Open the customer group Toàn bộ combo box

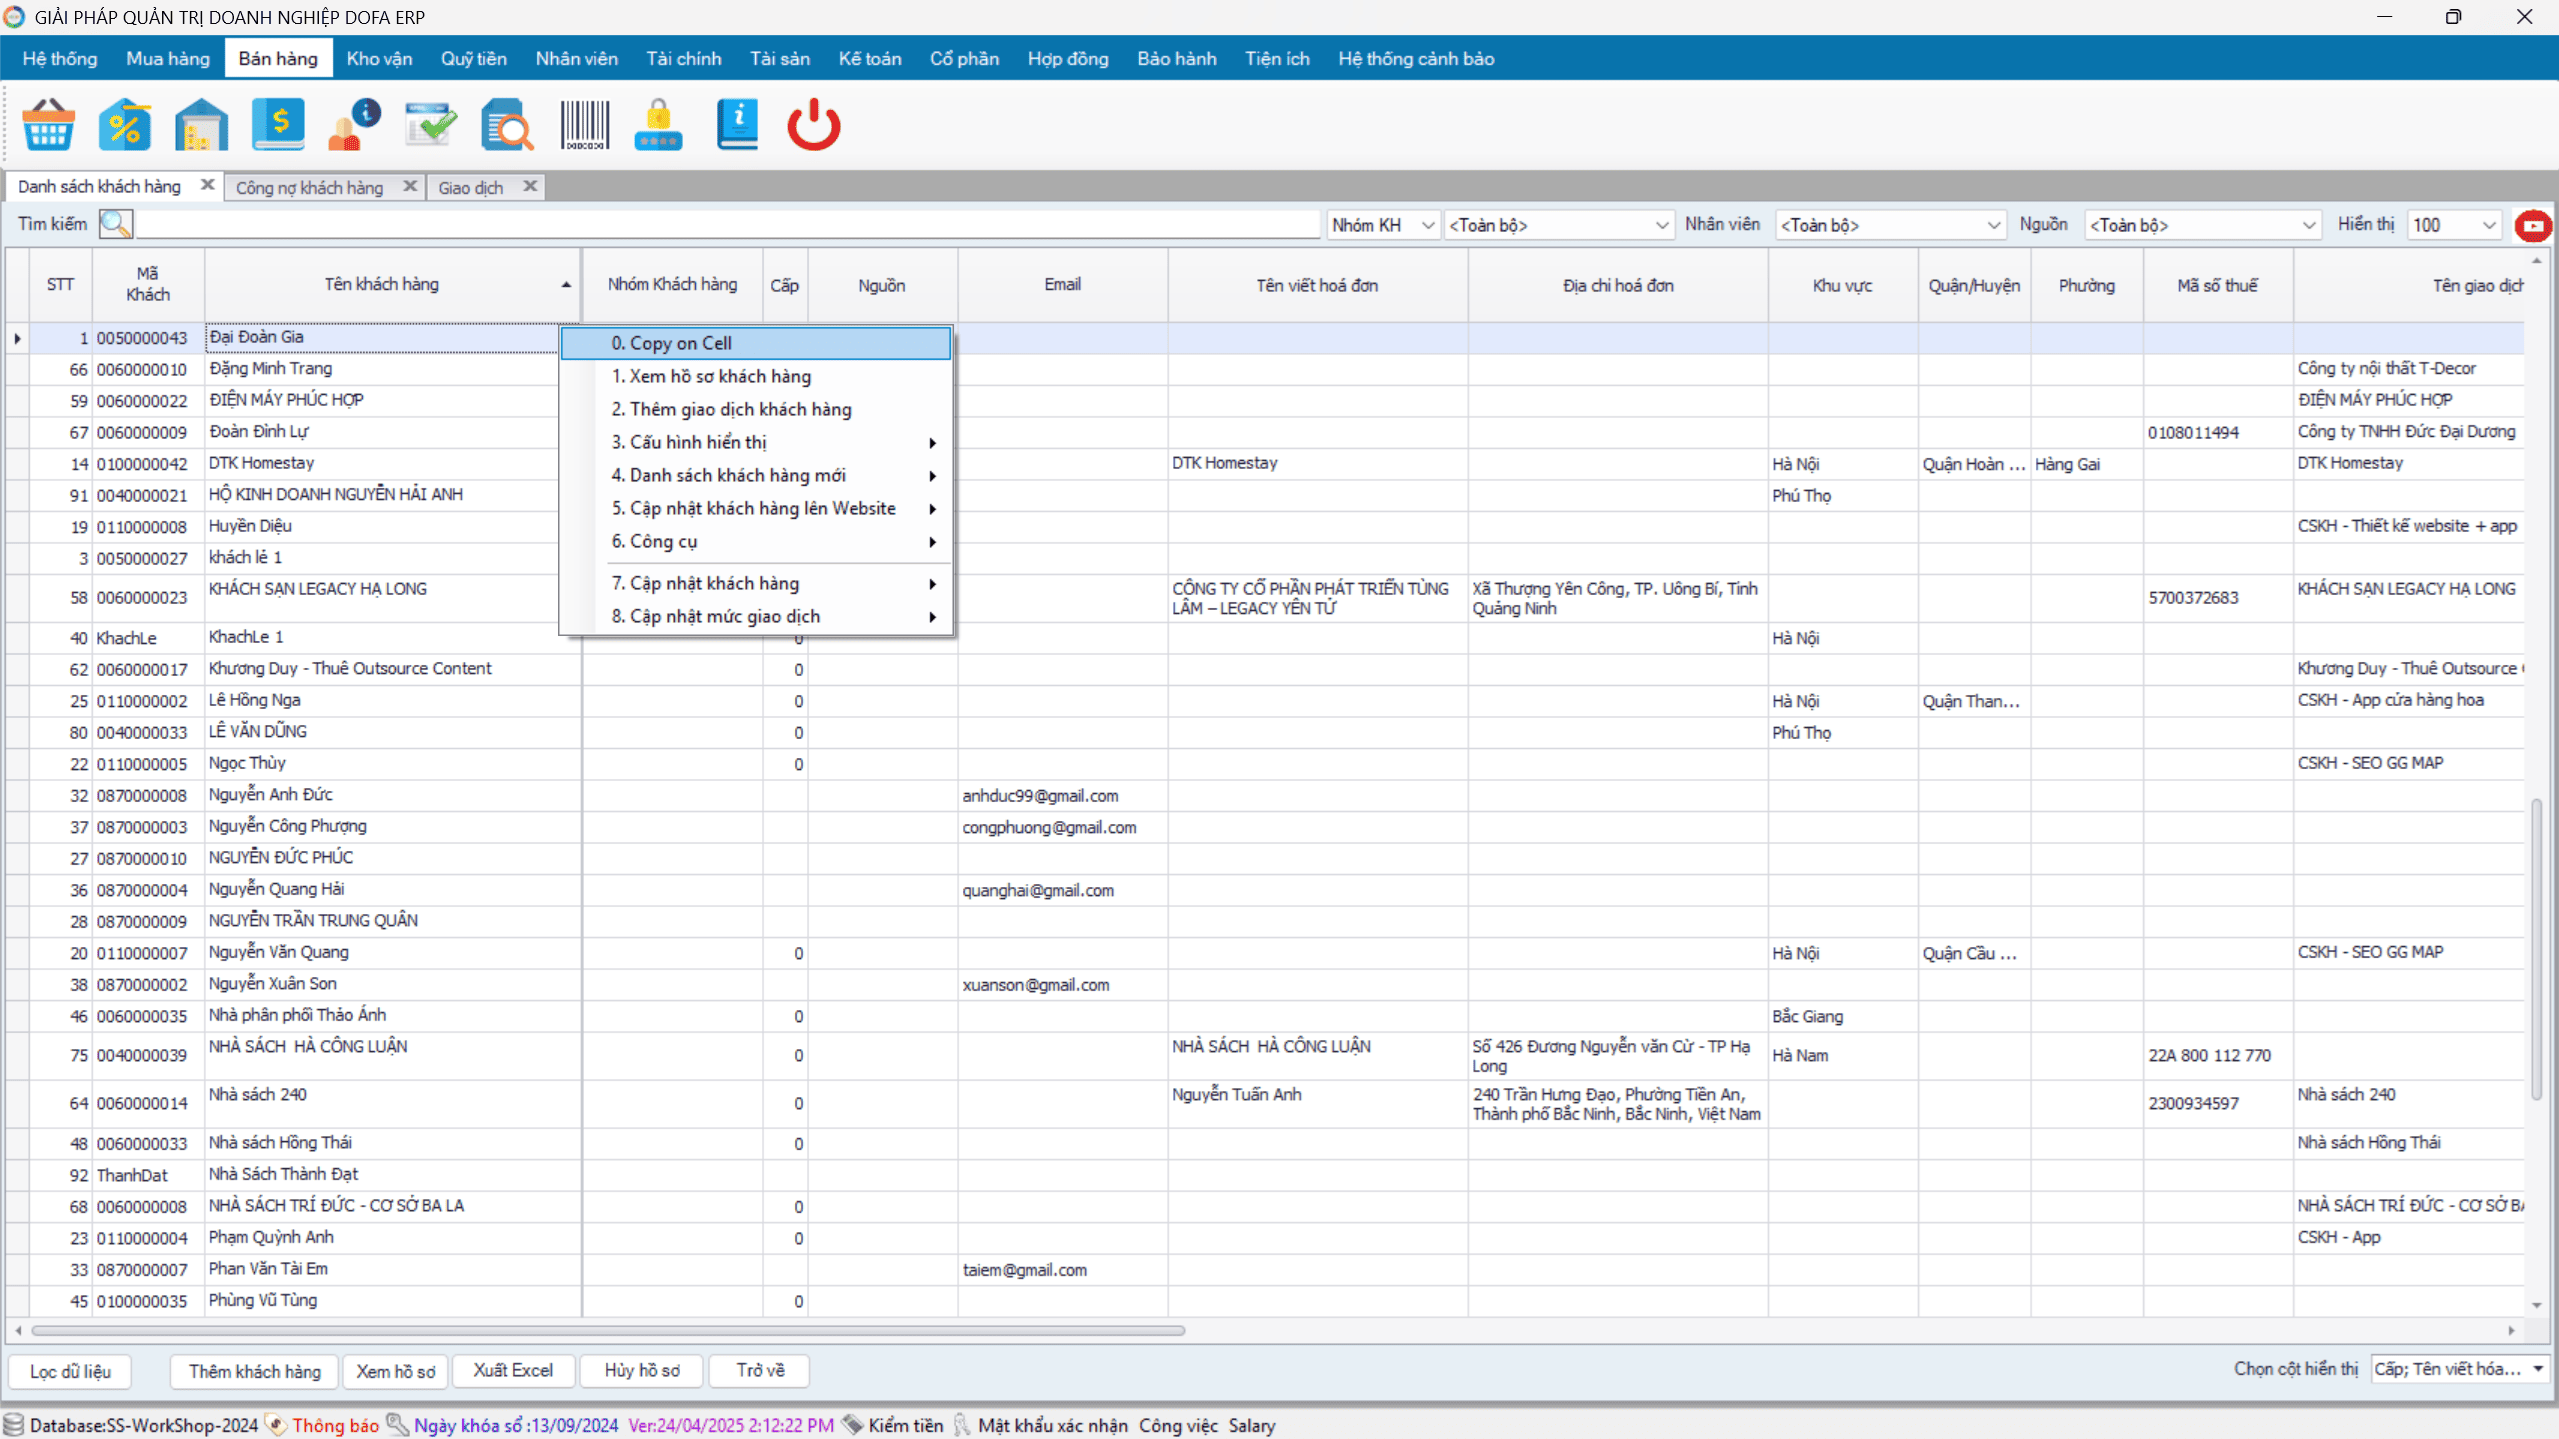click(x=1558, y=225)
